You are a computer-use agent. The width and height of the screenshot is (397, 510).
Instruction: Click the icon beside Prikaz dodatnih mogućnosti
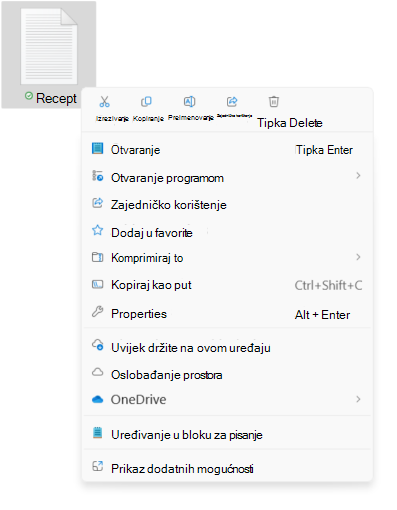coord(97,466)
